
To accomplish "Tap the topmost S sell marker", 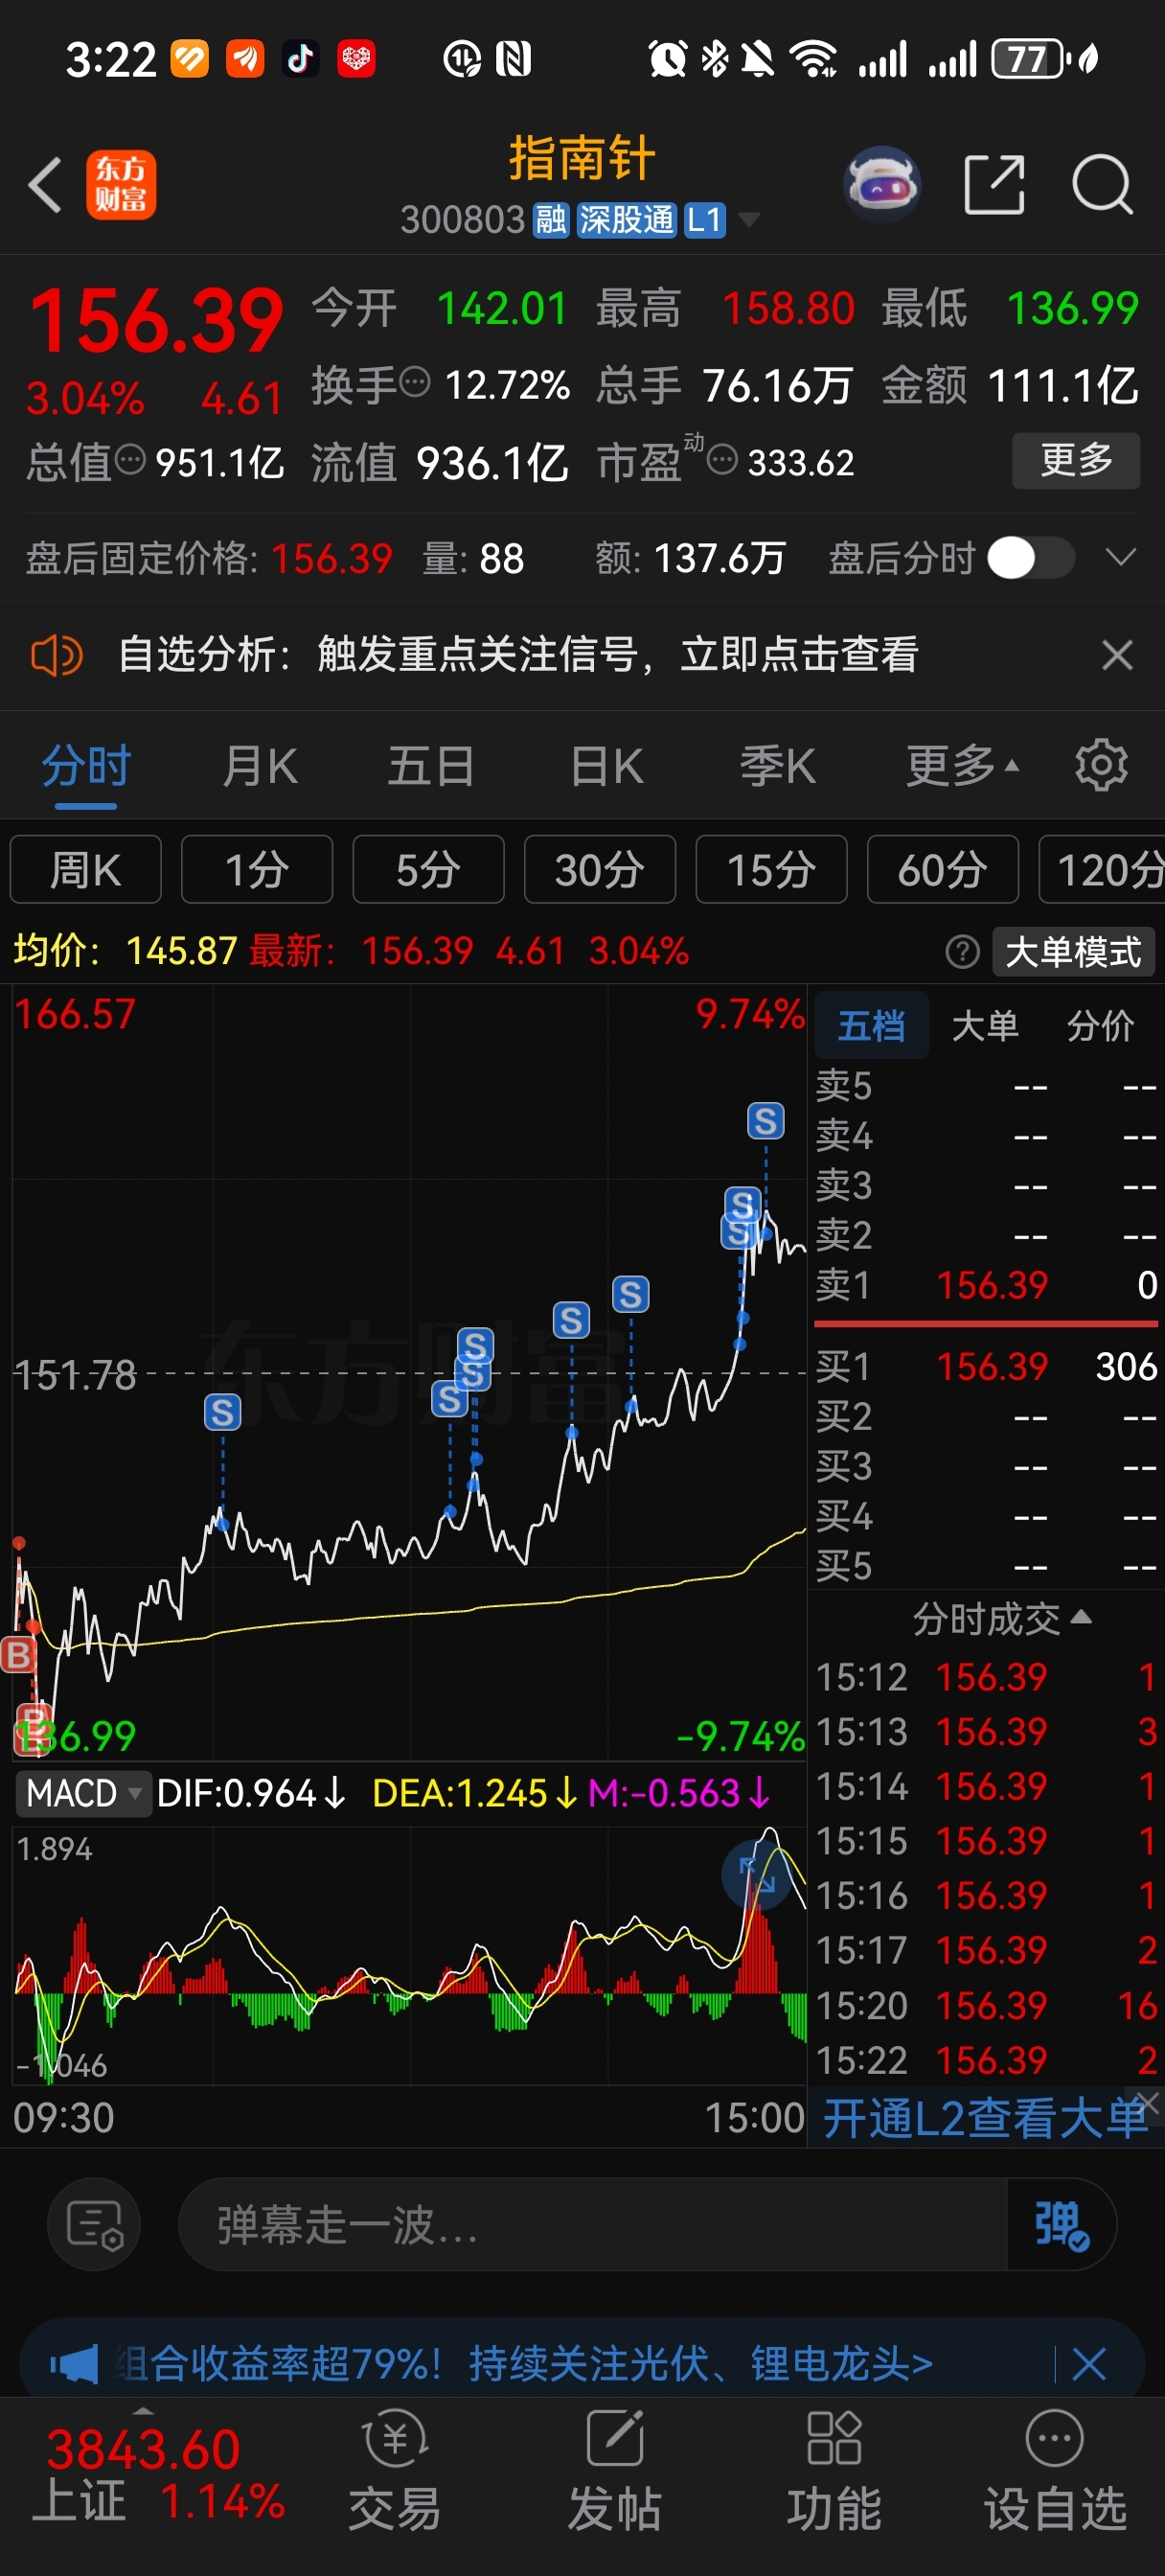I will coord(766,1121).
